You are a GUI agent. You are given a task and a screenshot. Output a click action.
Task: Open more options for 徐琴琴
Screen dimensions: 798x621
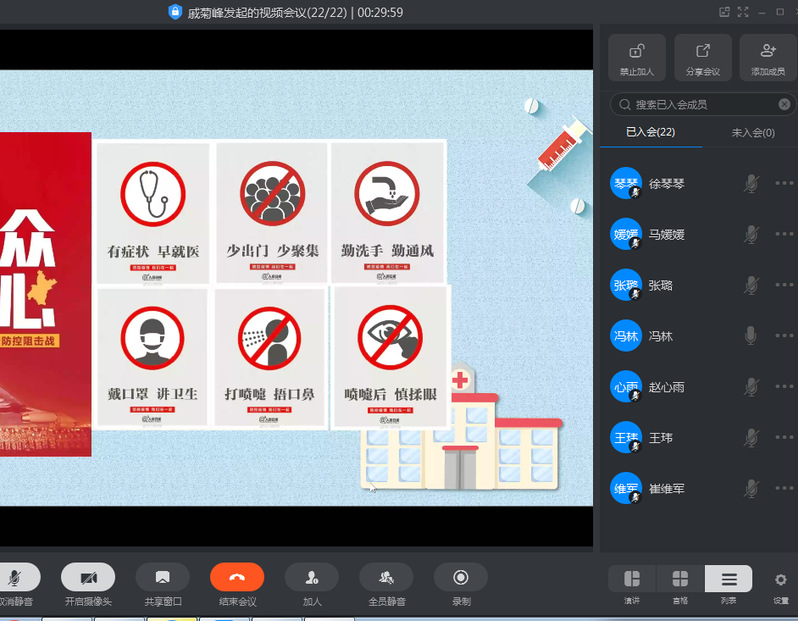pyautogui.click(x=784, y=183)
